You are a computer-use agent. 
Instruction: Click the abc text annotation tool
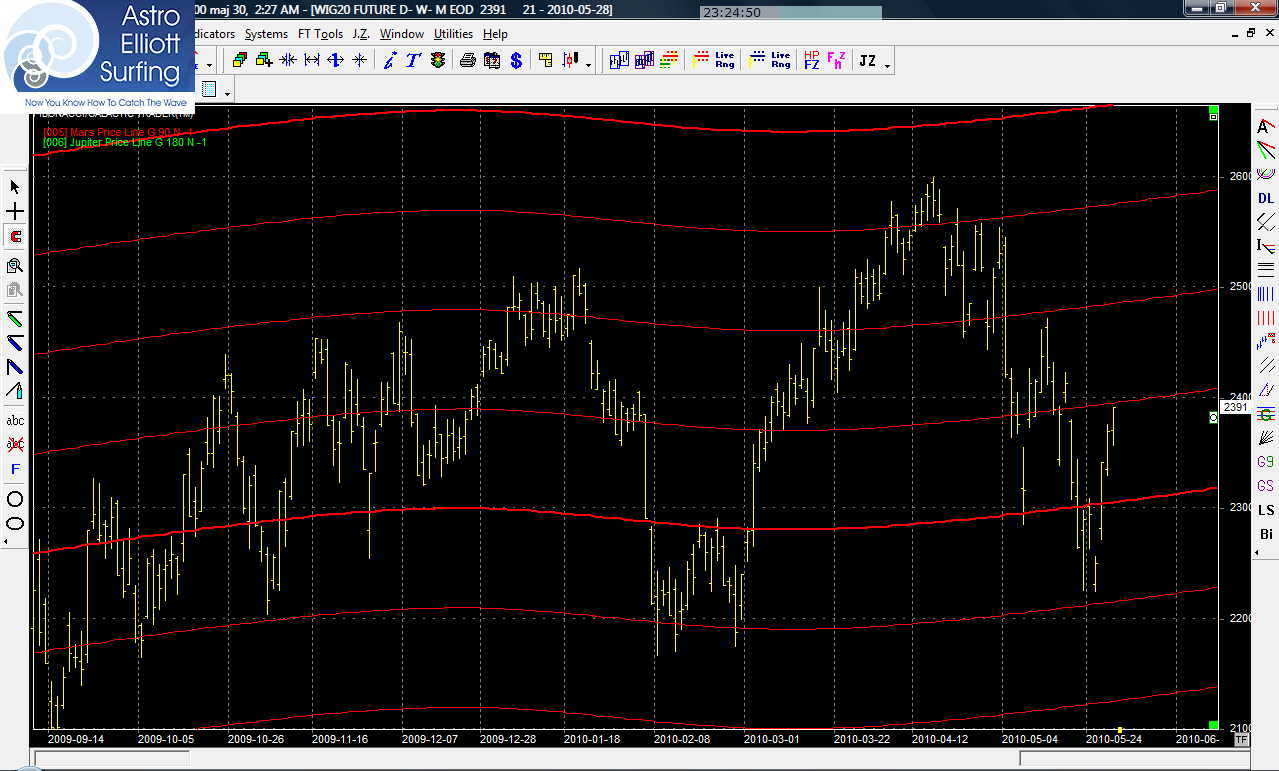click(15, 420)
